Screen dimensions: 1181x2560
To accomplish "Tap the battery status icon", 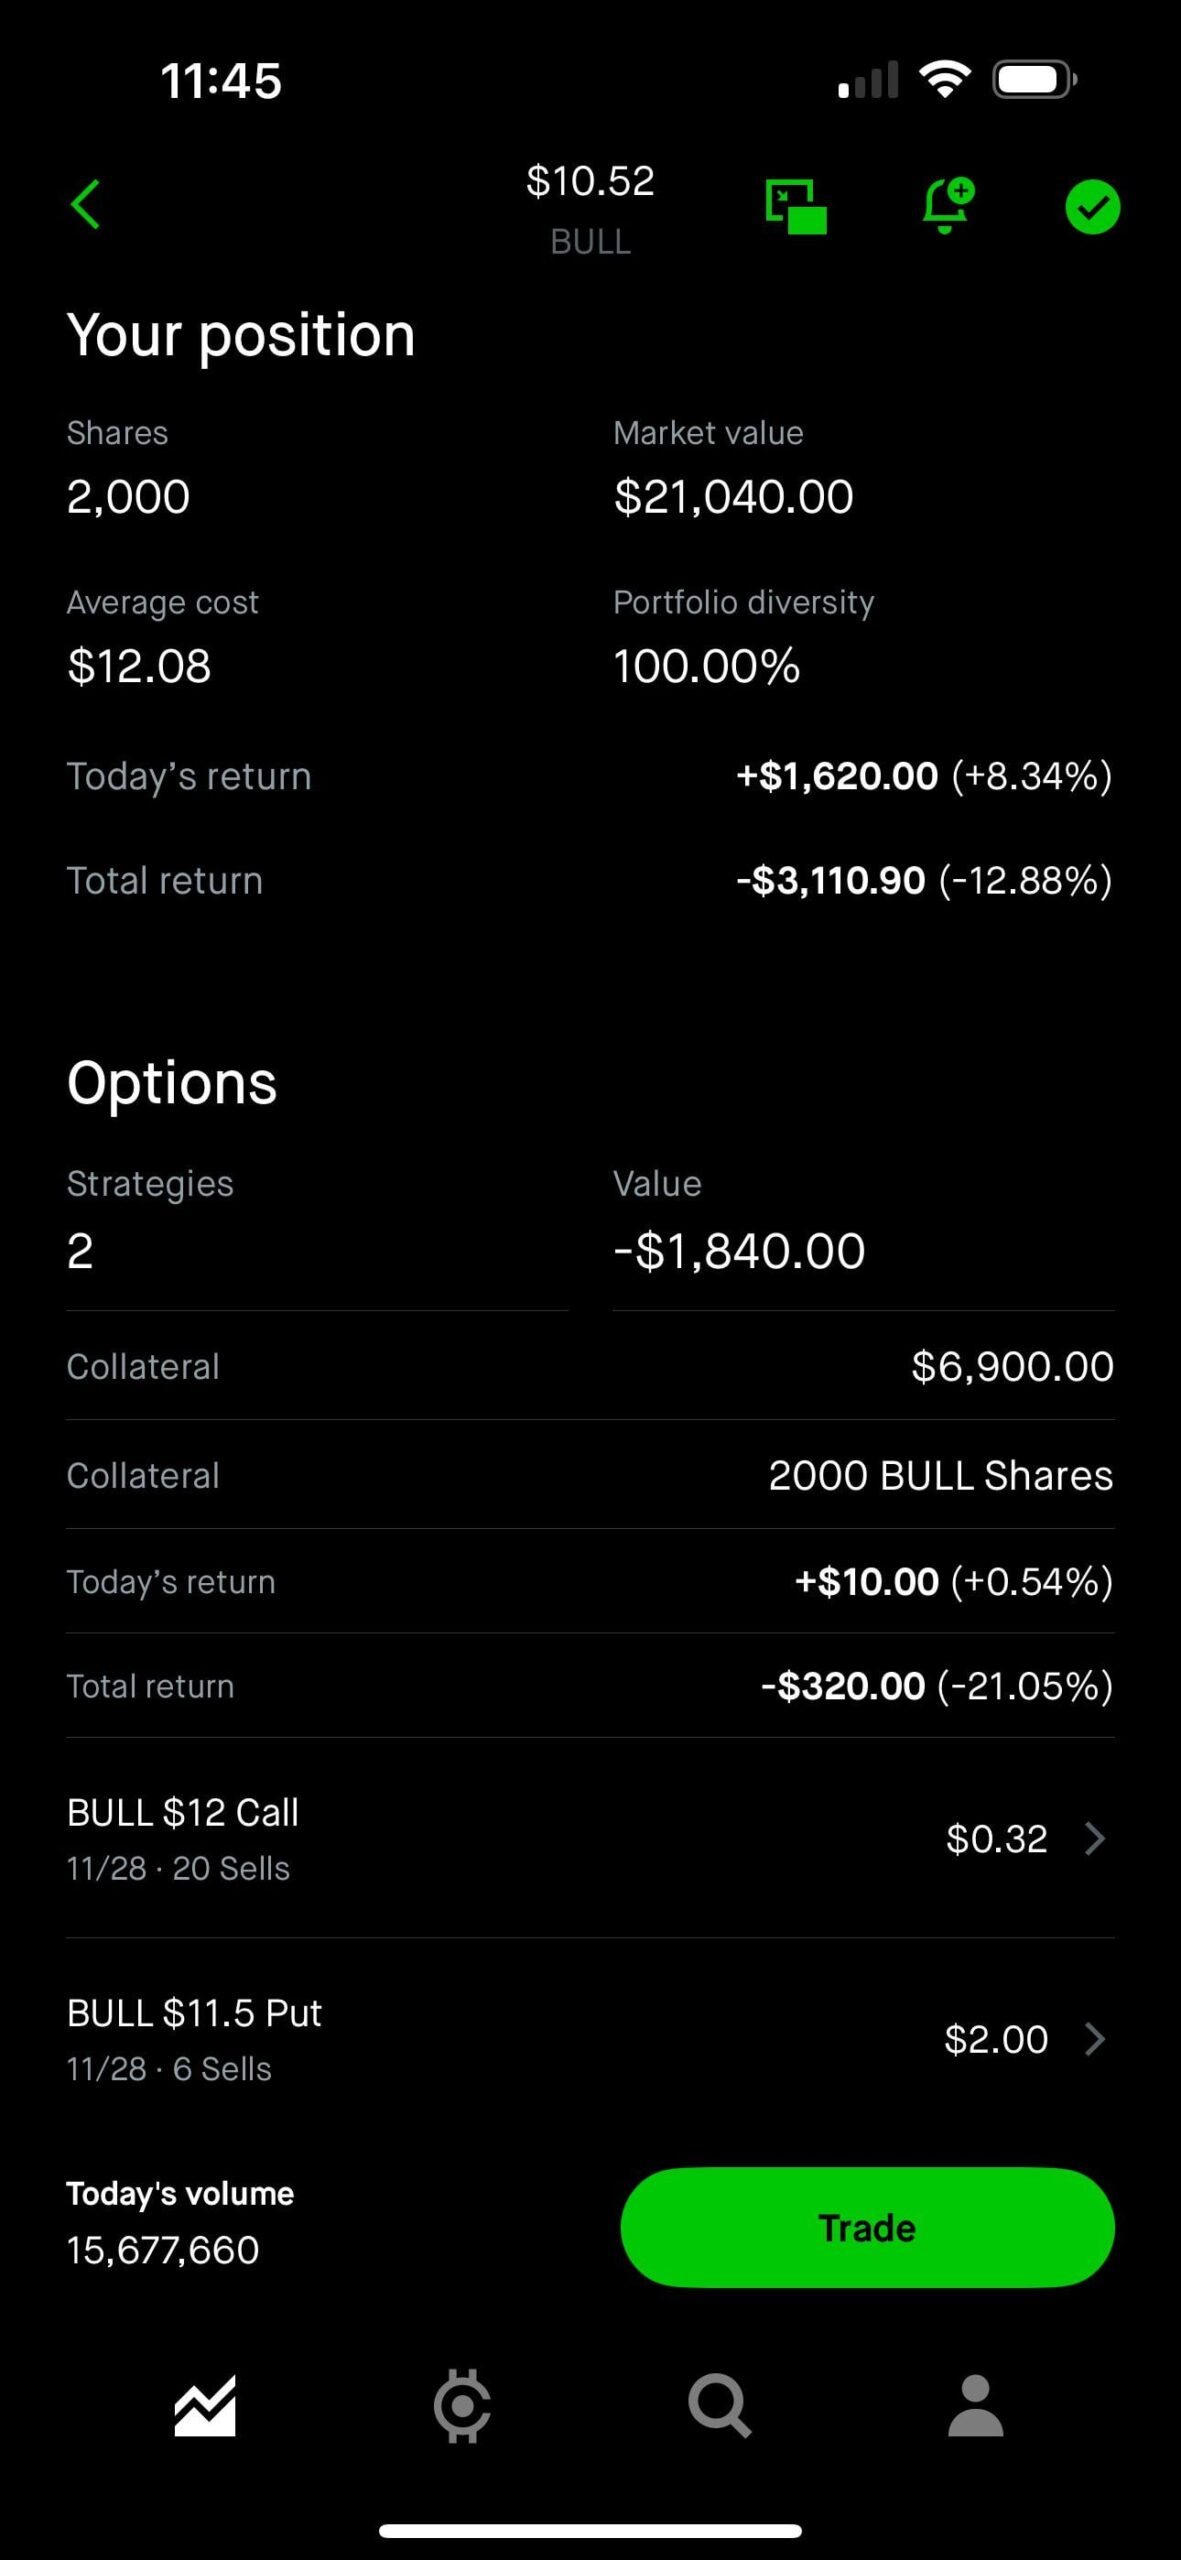I will click(x=1033, y=79).
